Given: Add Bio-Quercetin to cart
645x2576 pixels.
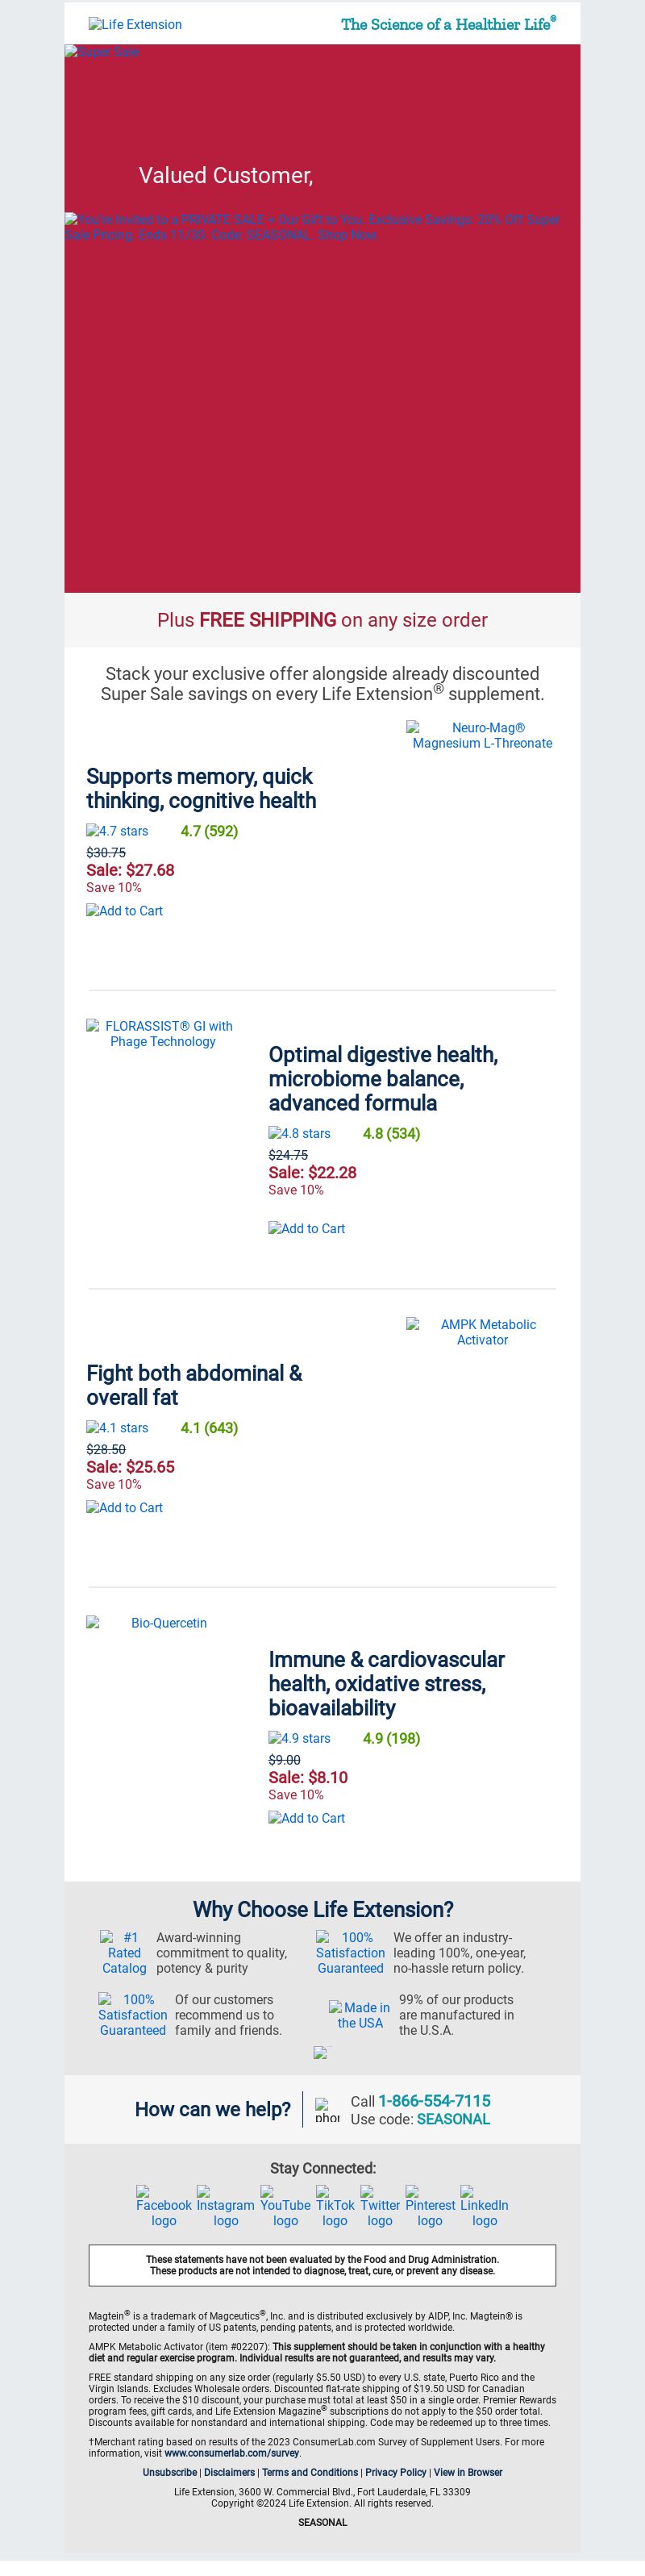Looking at the screenshot, I should click(306, 1817).
